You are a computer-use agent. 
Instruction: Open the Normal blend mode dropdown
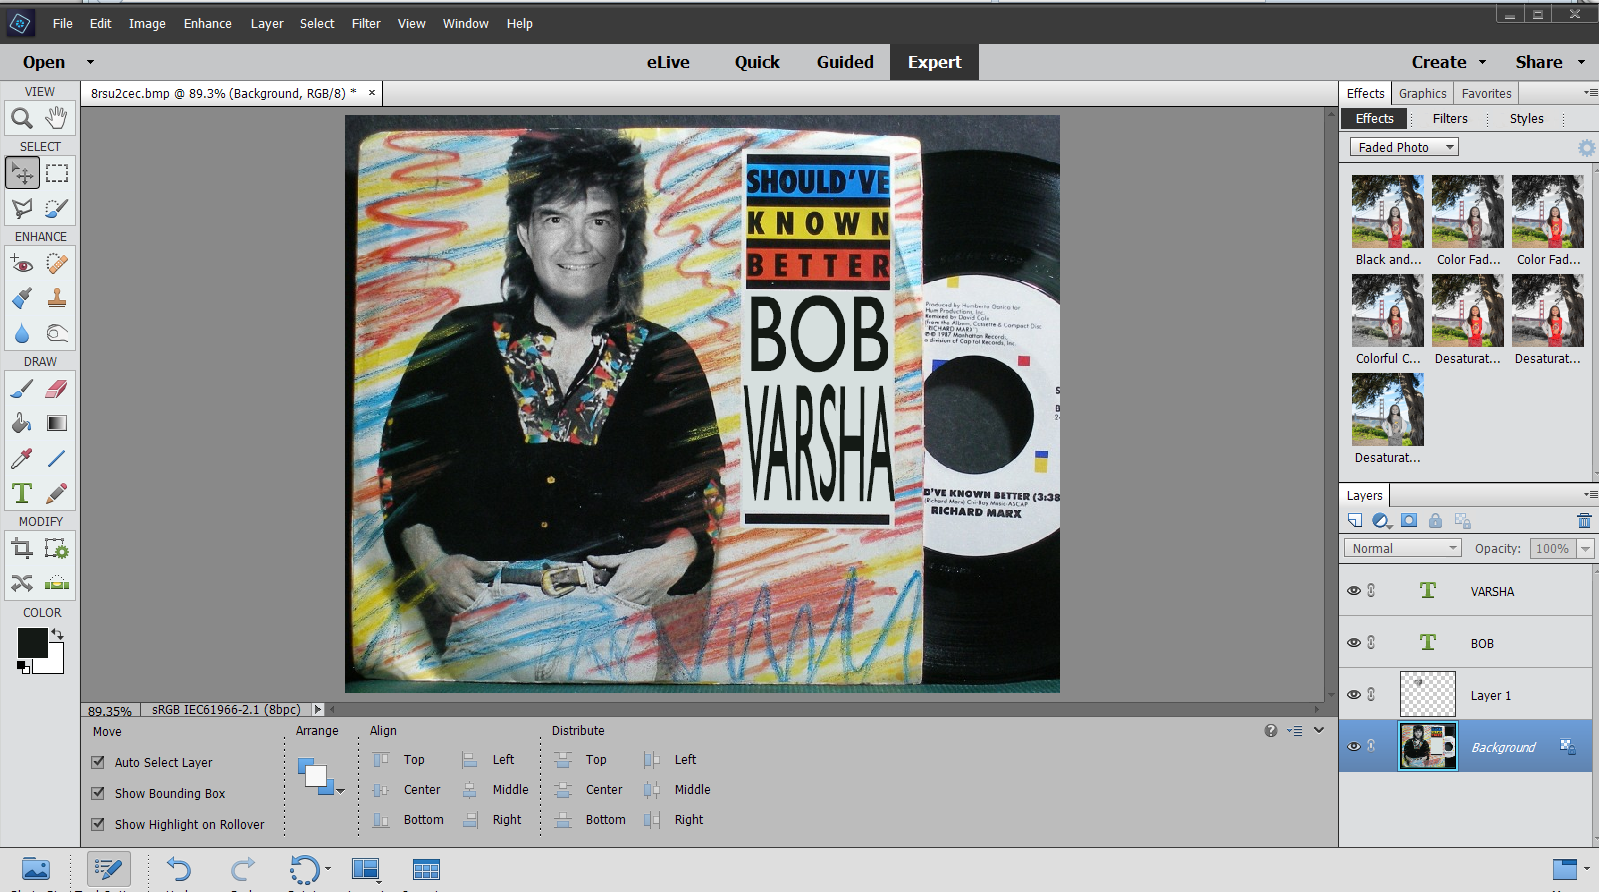tap(1403, 548)
